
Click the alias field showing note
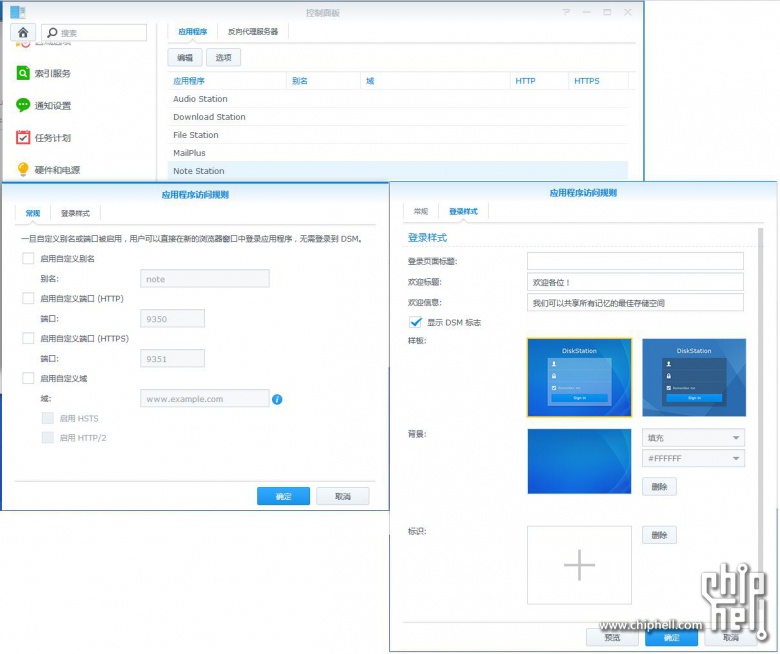click(x=205, y=279)
